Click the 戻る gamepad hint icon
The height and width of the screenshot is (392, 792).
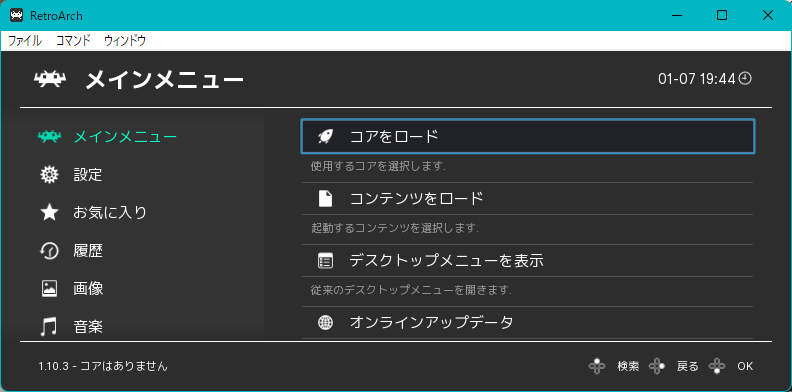[x=657, y=366]
